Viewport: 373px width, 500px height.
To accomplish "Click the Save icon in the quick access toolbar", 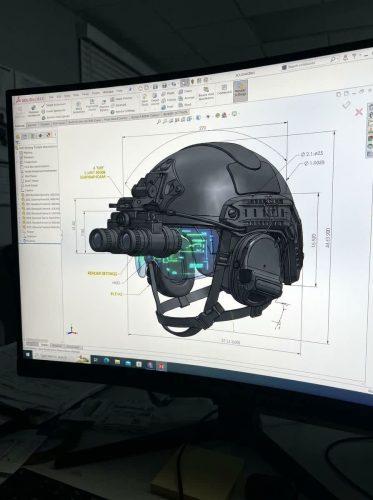I will point(155,86).
